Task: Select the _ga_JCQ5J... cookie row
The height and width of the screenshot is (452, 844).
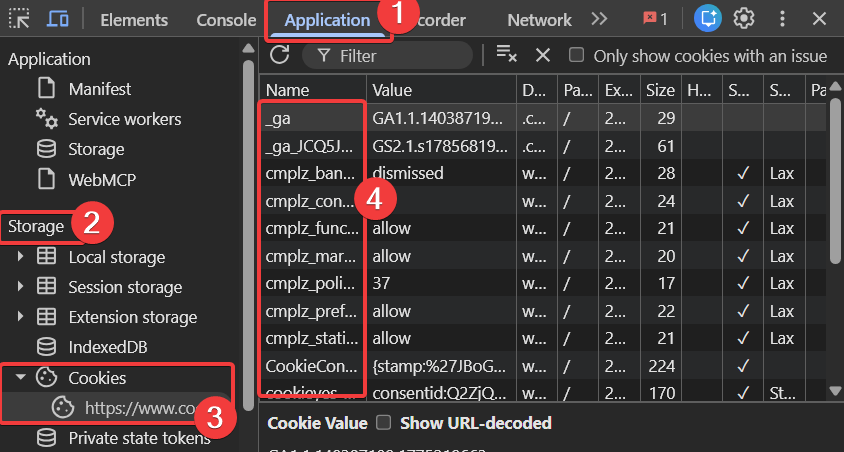Action: [x=544, y=146]
